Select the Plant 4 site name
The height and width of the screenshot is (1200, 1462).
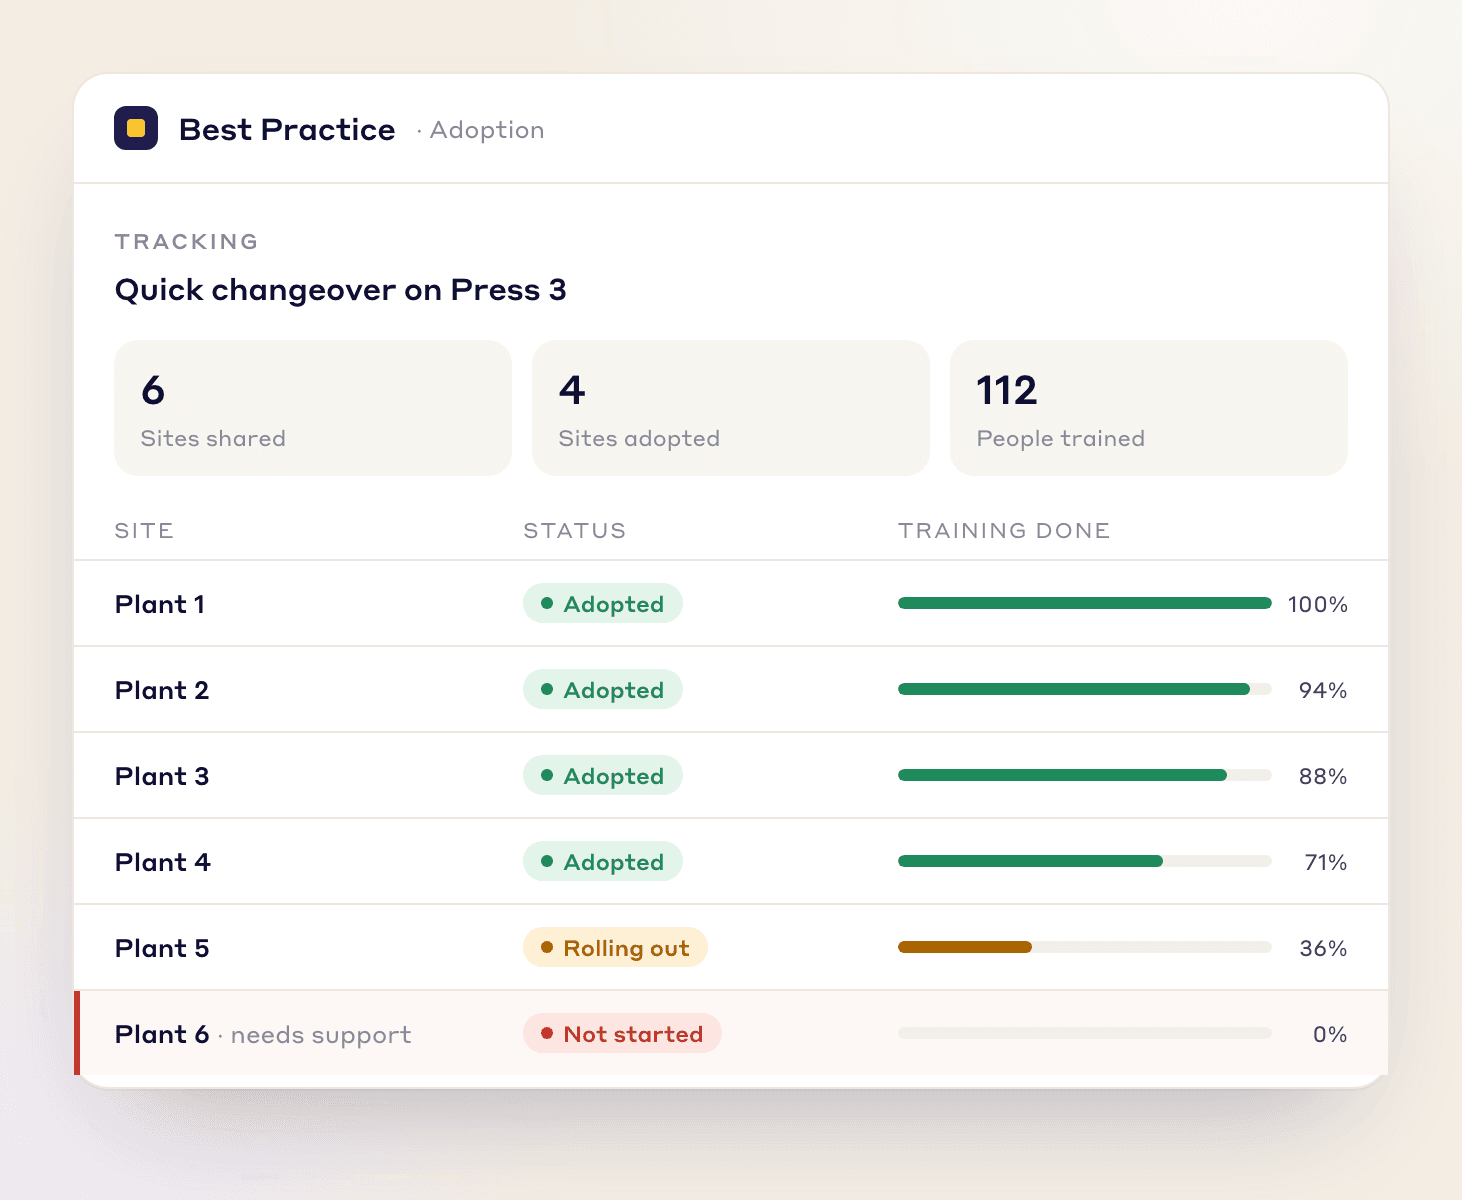click(163, 862)
